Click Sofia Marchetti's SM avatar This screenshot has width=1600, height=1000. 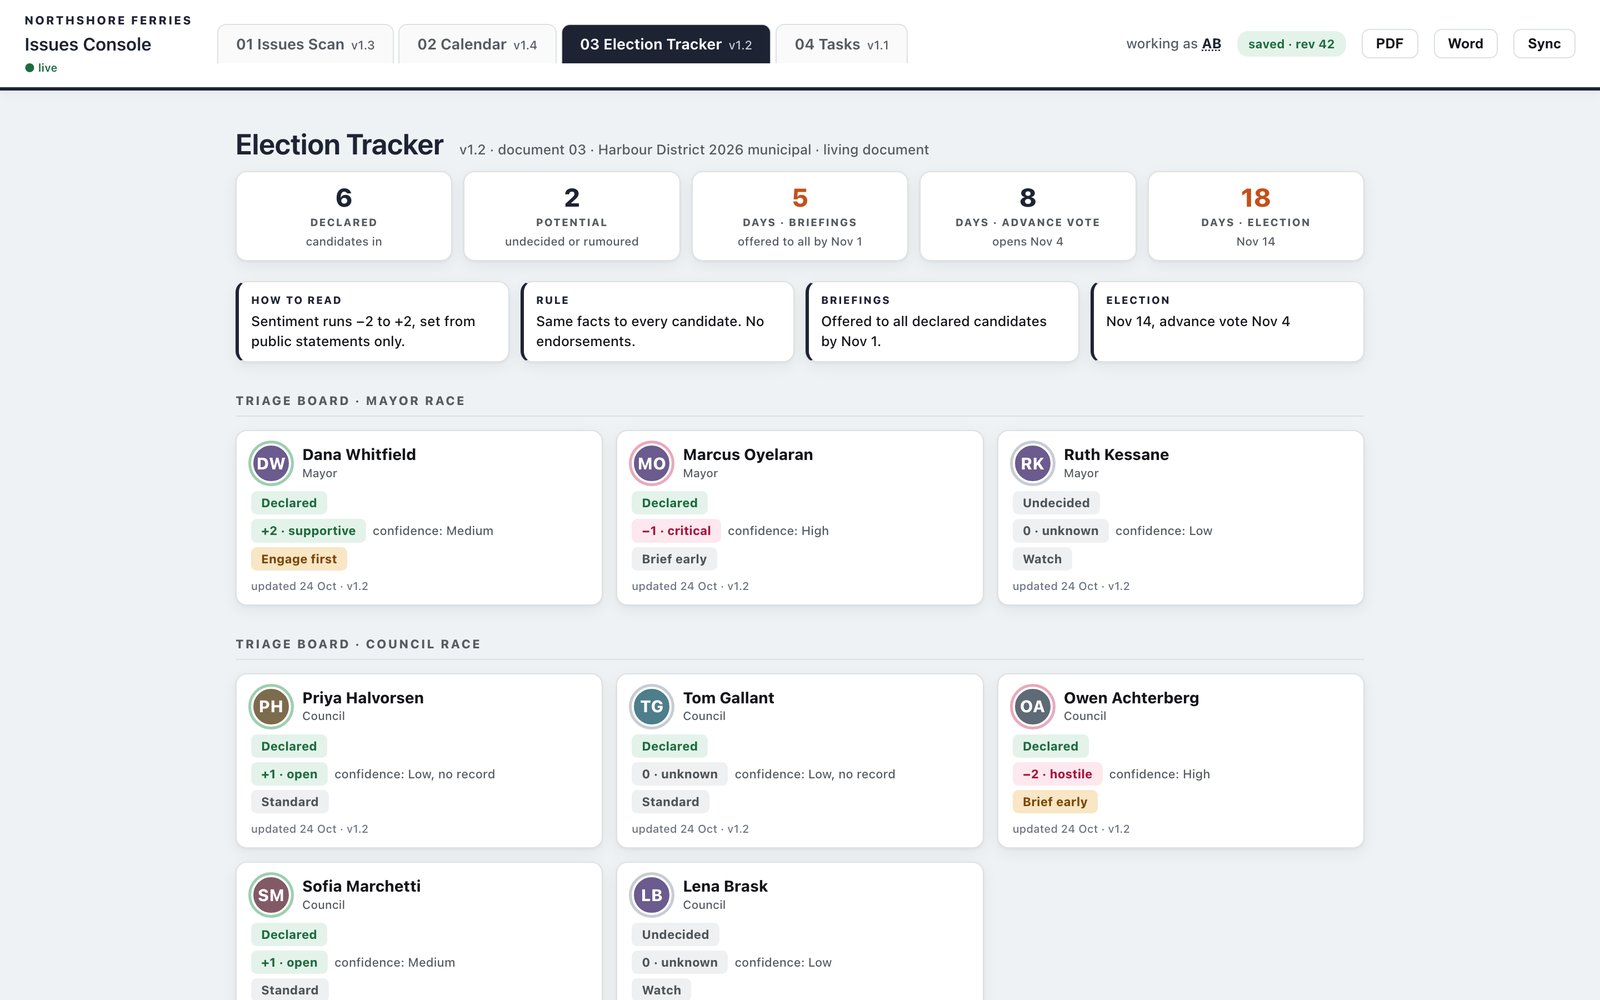271,895
